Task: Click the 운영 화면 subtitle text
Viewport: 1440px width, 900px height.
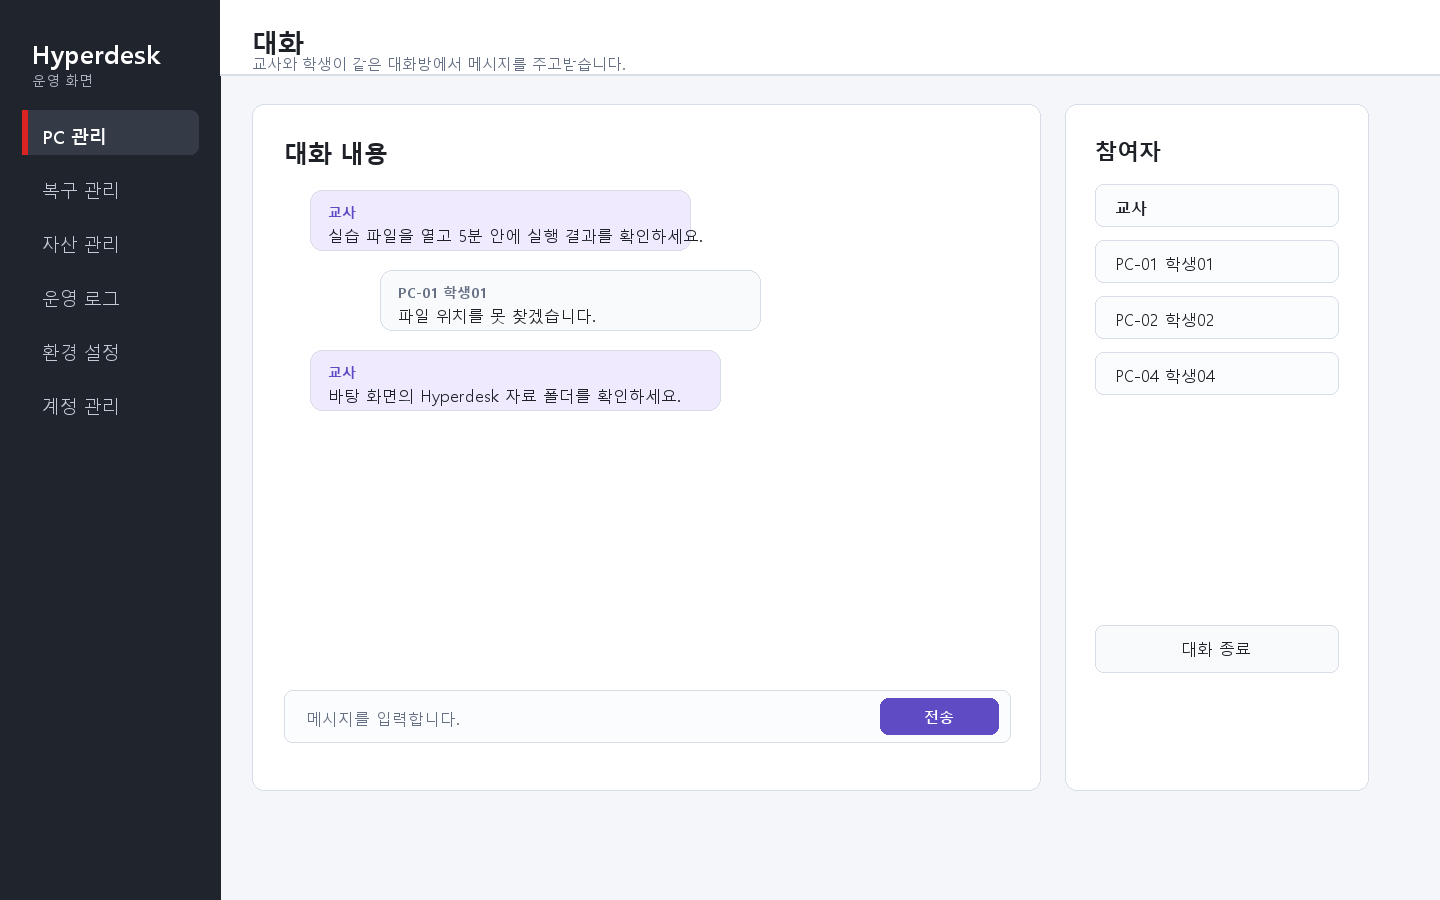Action: click(62, 81)
